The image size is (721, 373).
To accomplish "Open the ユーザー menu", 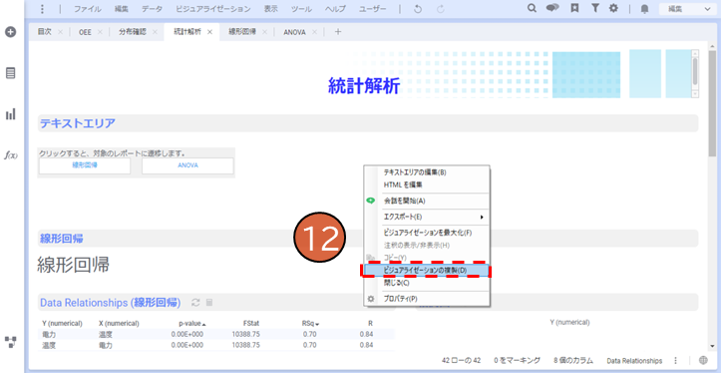I will point(372,9).
